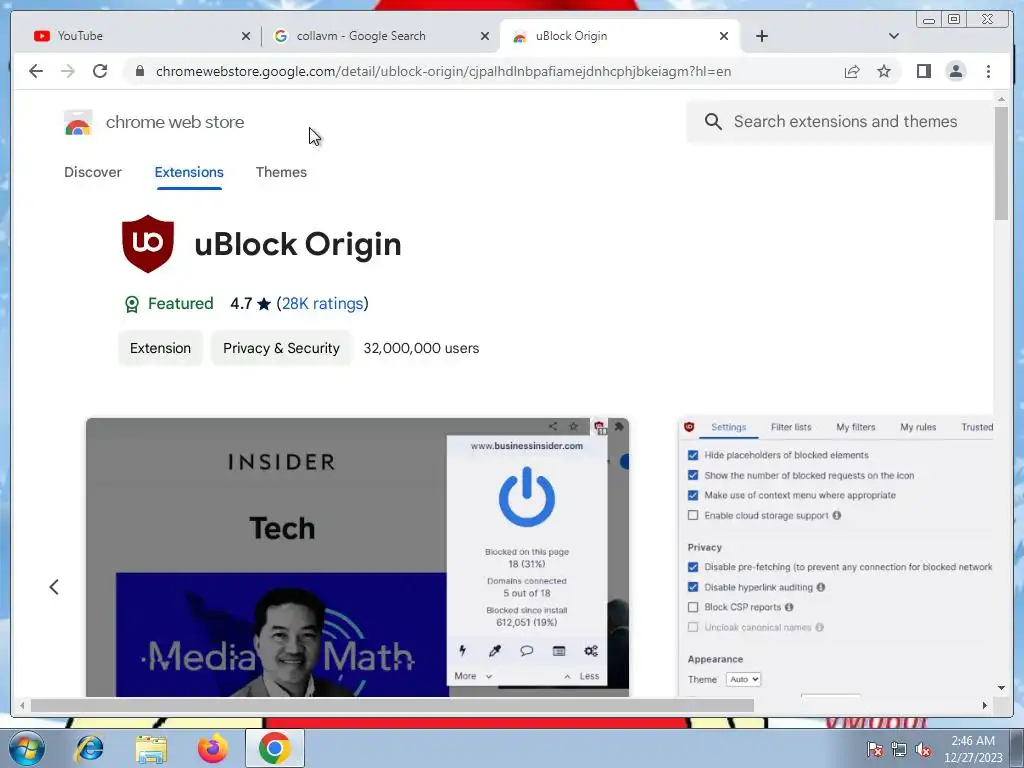Click the Extension category chip

(160, 348)
